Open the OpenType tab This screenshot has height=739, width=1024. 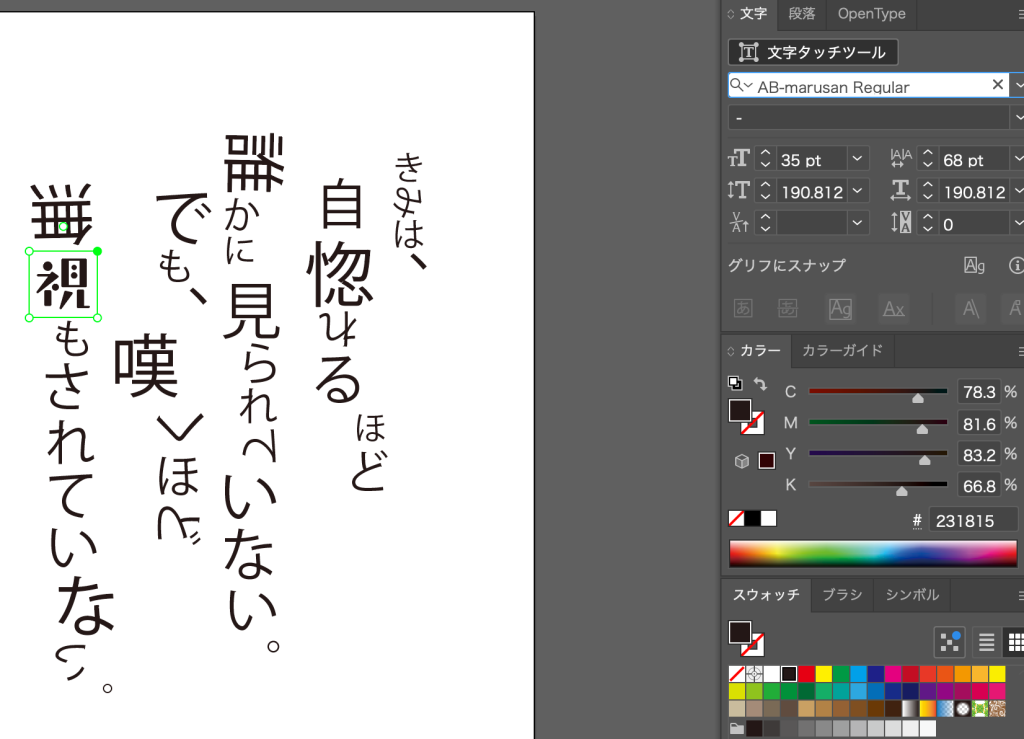click(871, 14)
